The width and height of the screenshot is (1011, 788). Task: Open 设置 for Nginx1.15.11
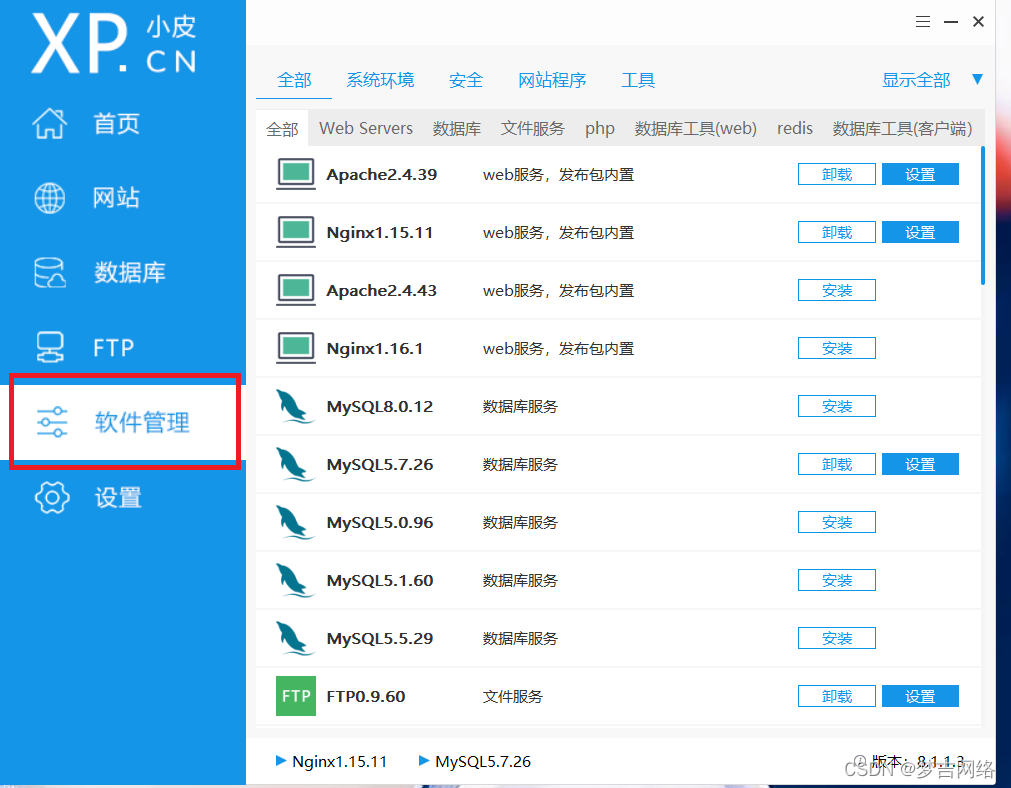pos(920,232)
